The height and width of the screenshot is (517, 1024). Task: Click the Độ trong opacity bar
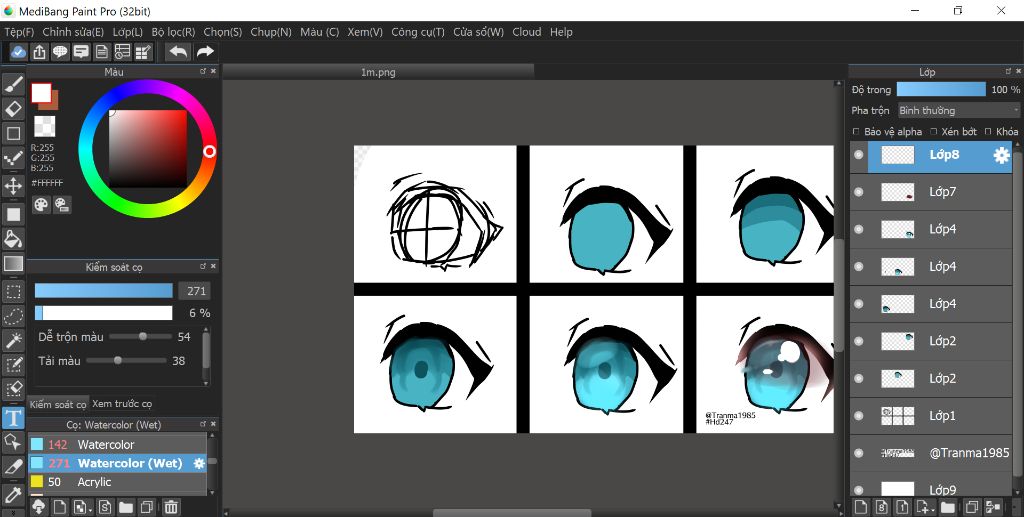[941, 89]
